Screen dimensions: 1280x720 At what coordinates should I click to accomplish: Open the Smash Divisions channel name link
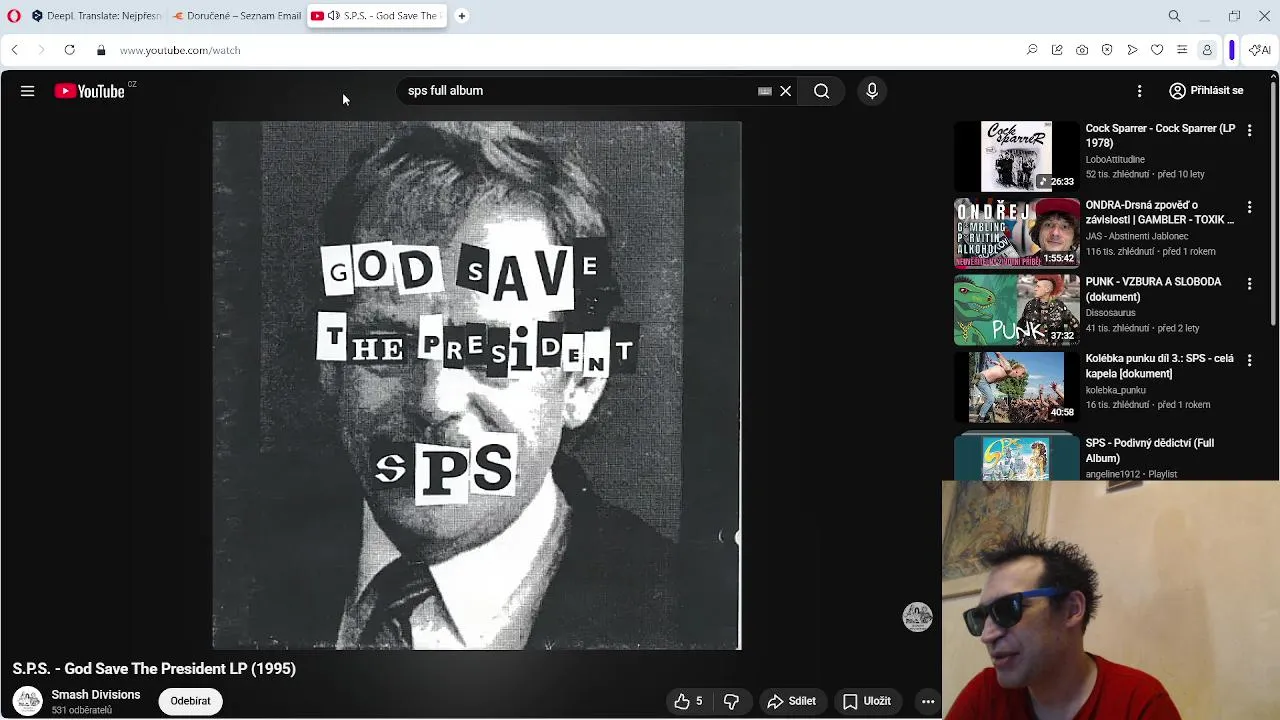(x=96, y=695)
